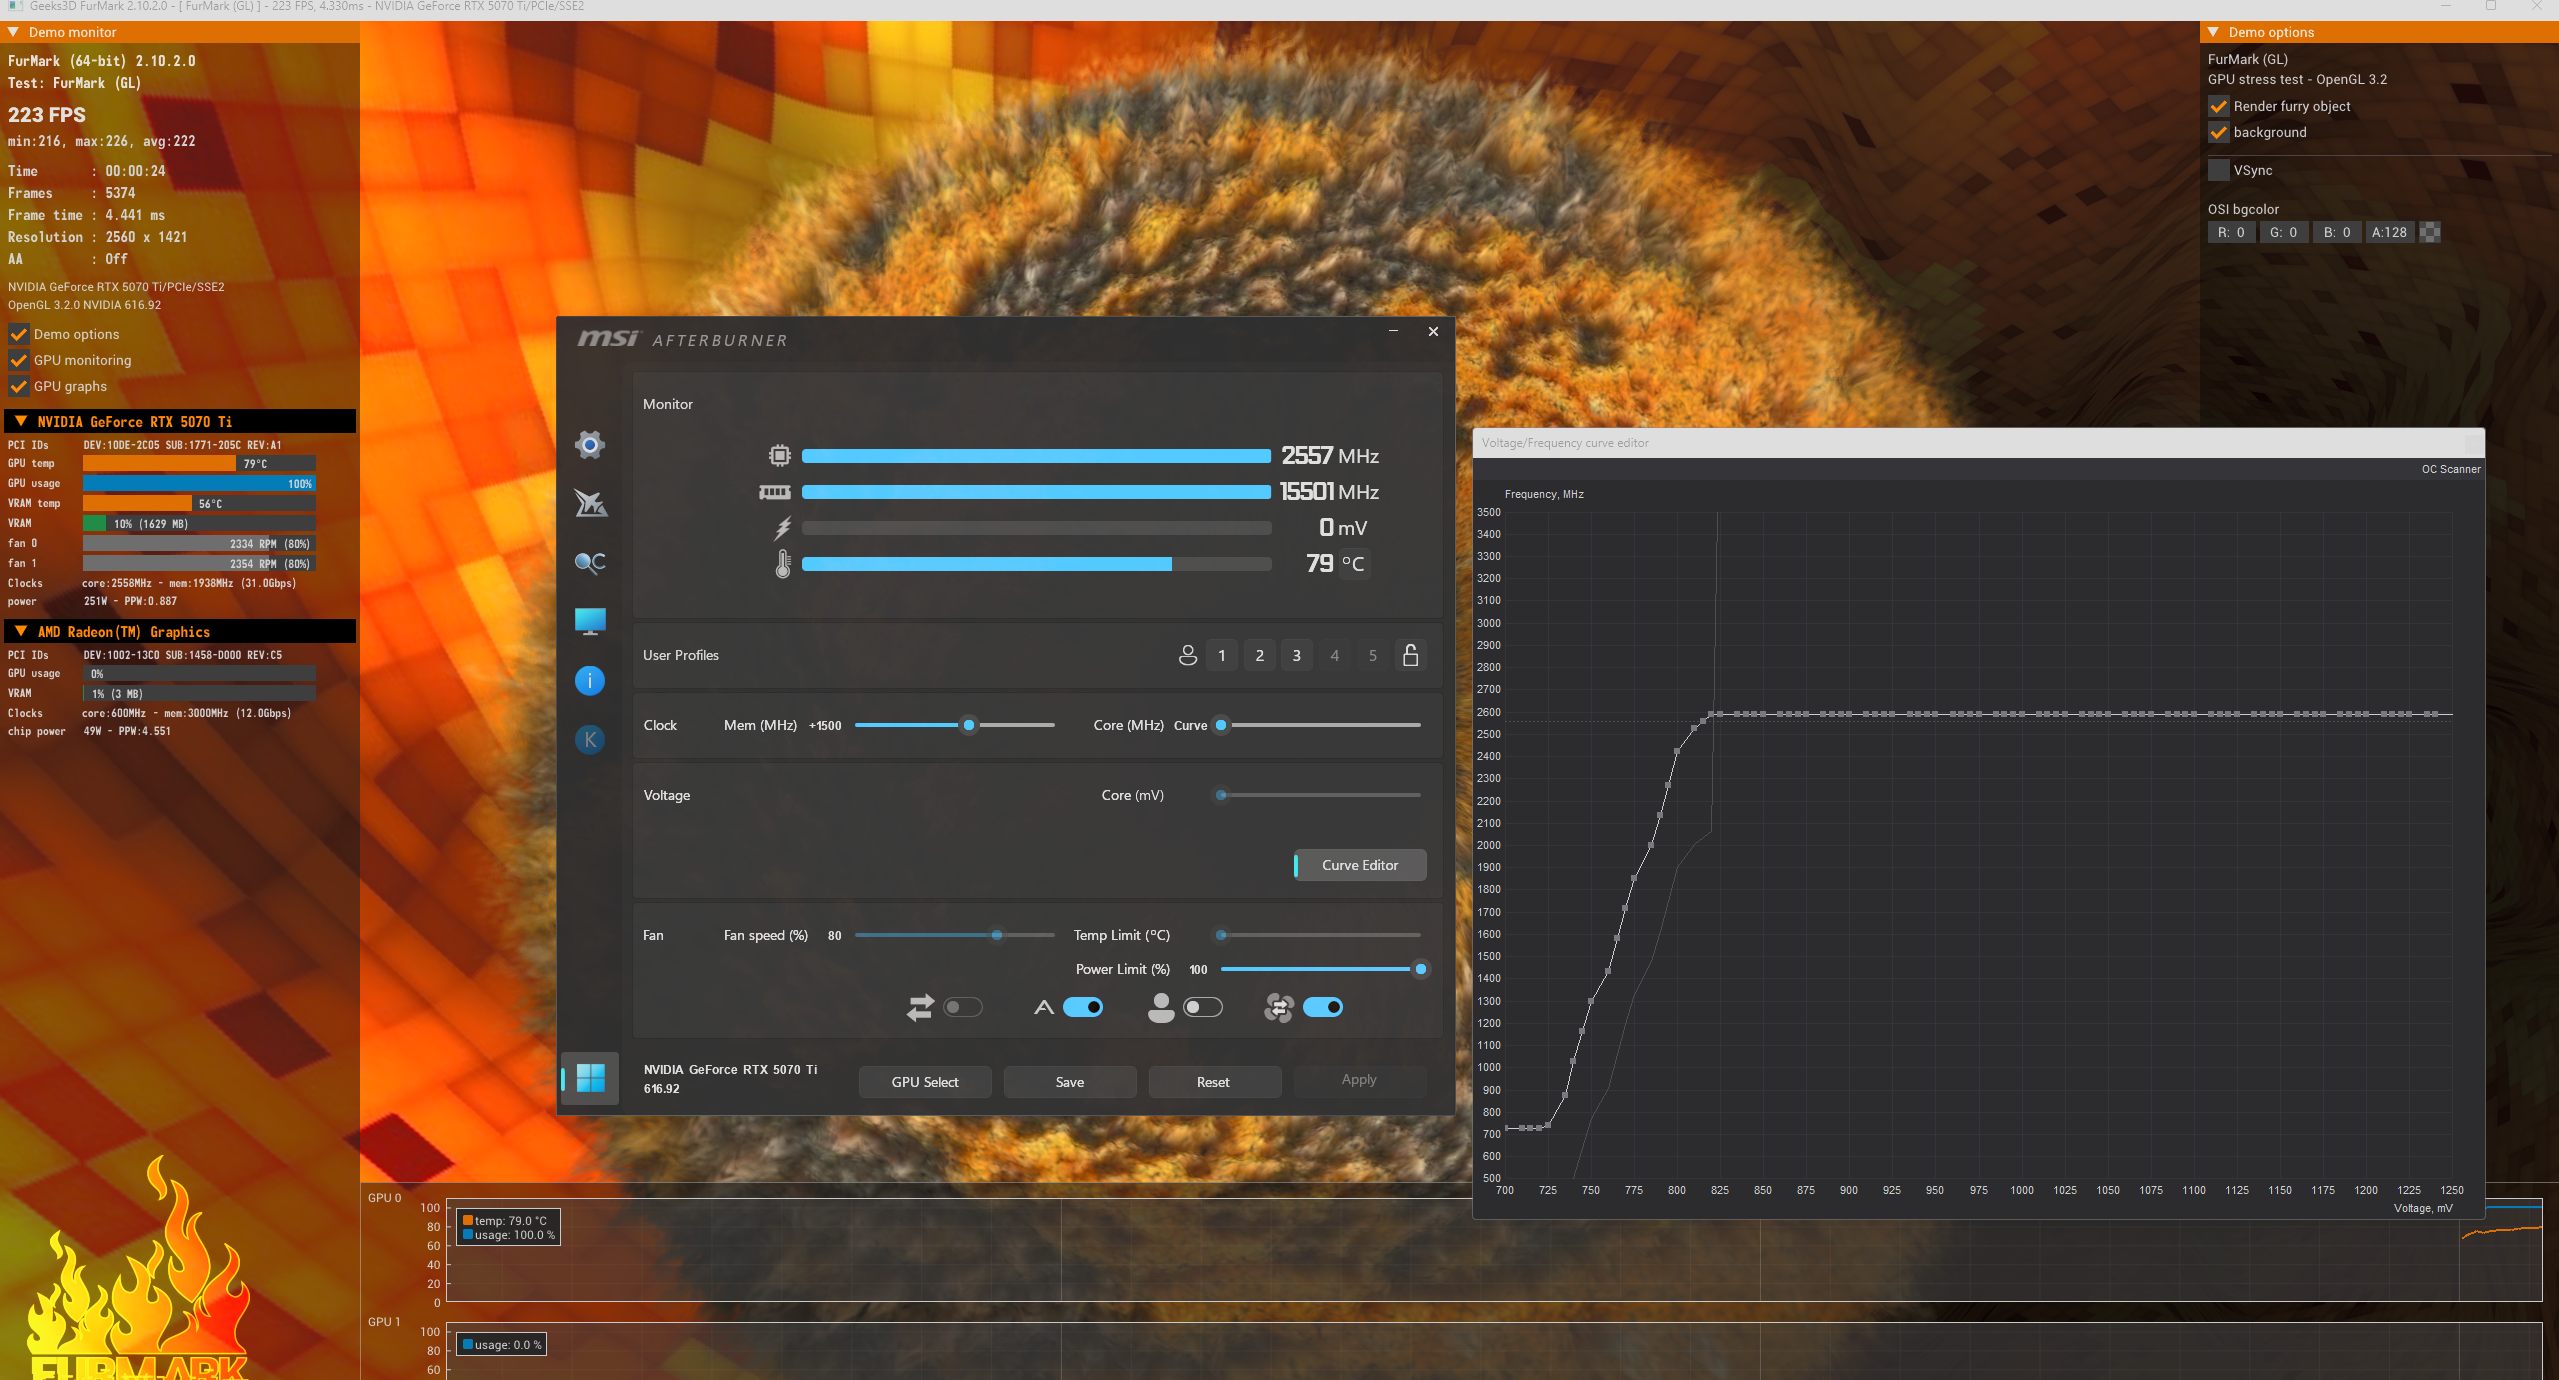Click the user profile person icon
Viewport: 2559px width, 1380px height.
pos(1188,656)
